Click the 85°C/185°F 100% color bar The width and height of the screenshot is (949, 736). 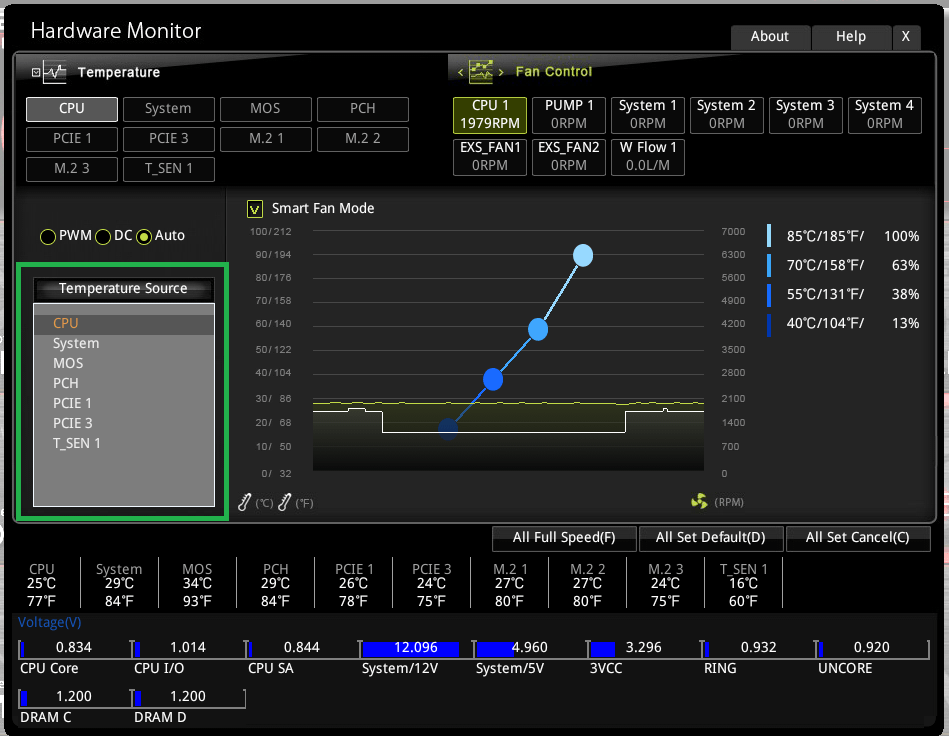(x=769, y=235)
